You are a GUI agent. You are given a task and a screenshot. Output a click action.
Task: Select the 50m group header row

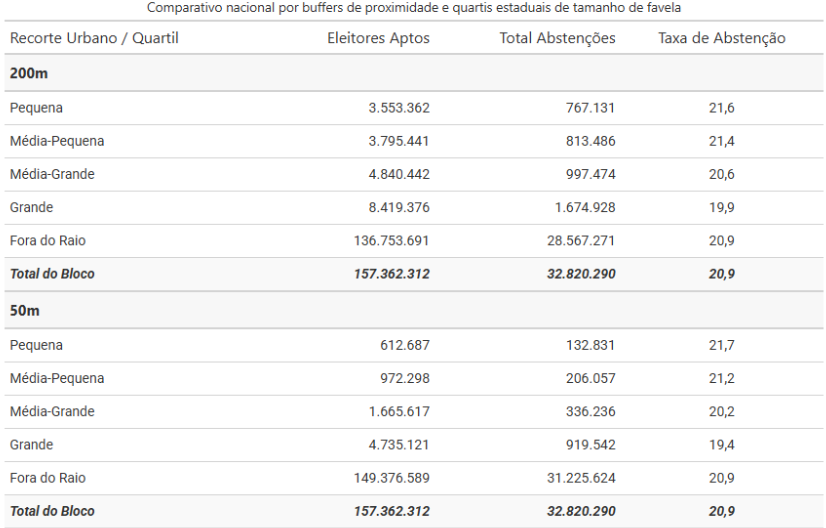point(414,310)
